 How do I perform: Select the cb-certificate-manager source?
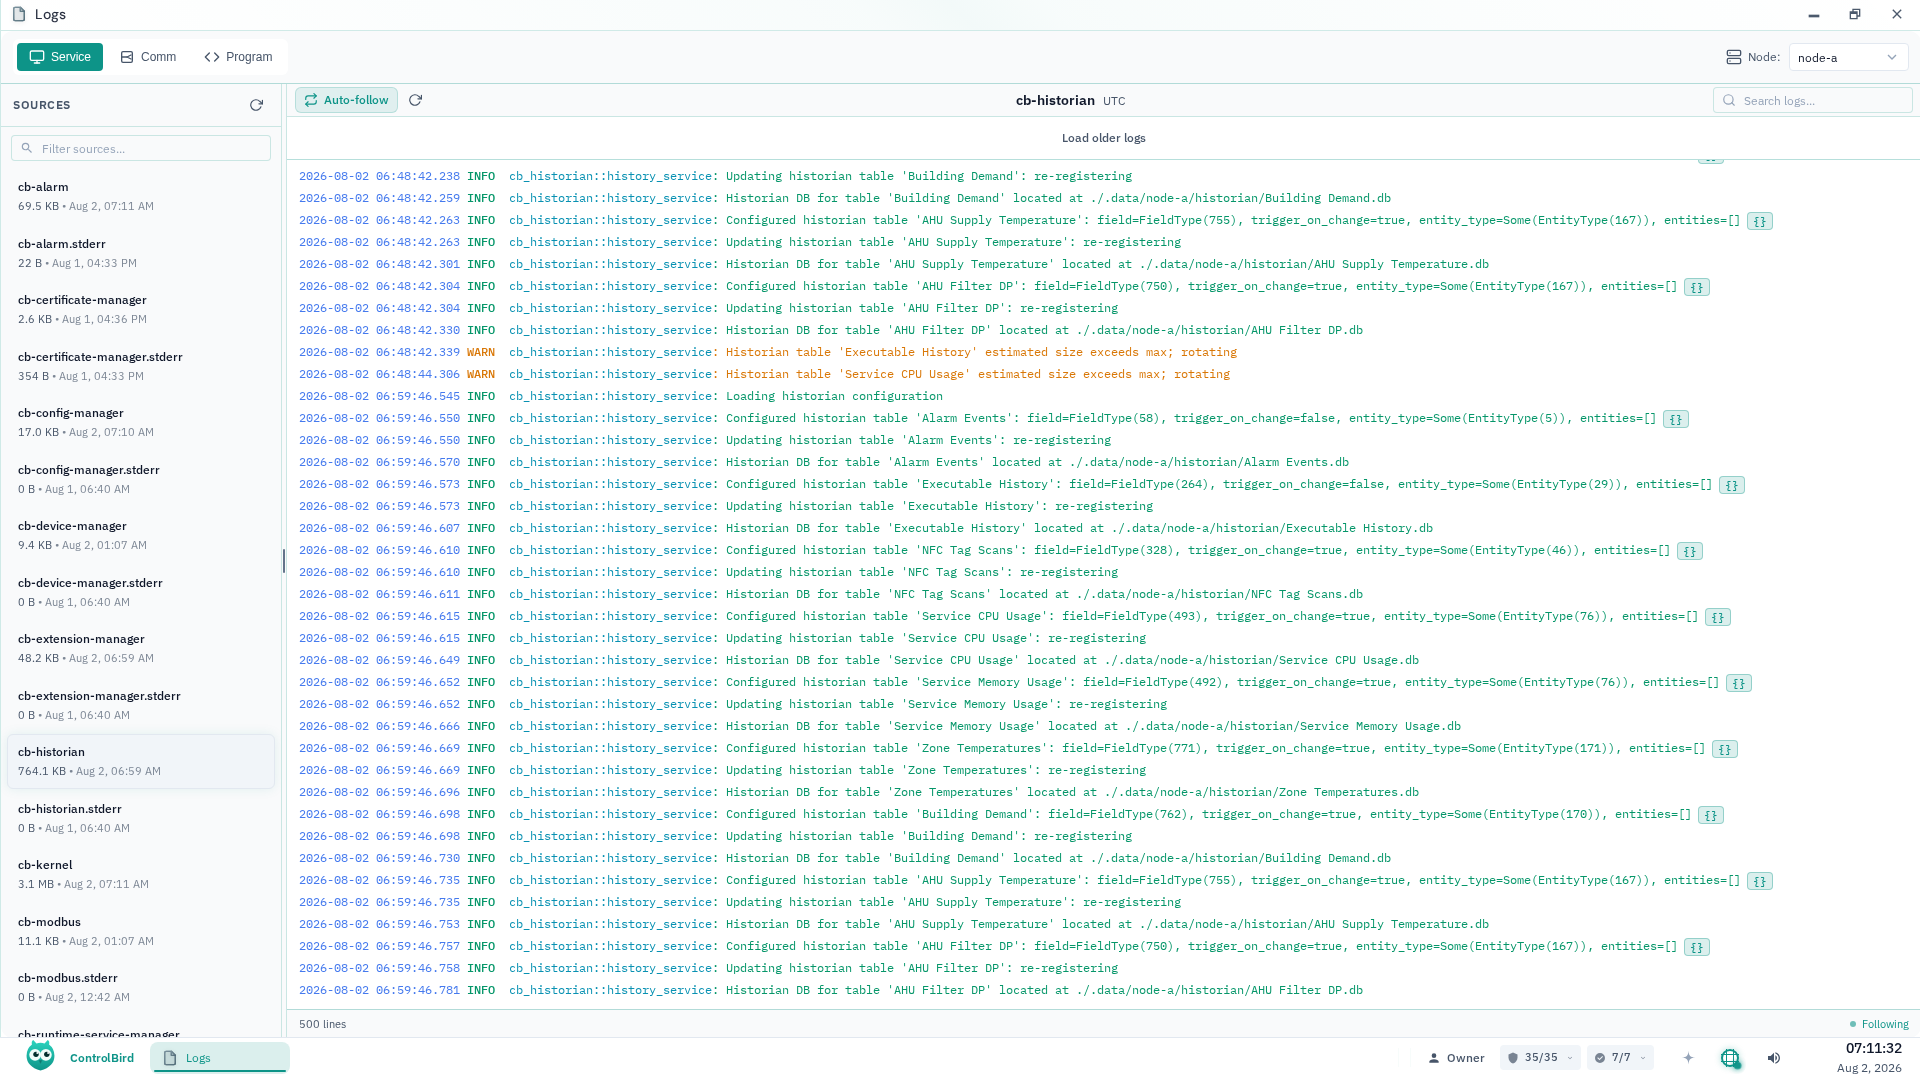point(141,309)
